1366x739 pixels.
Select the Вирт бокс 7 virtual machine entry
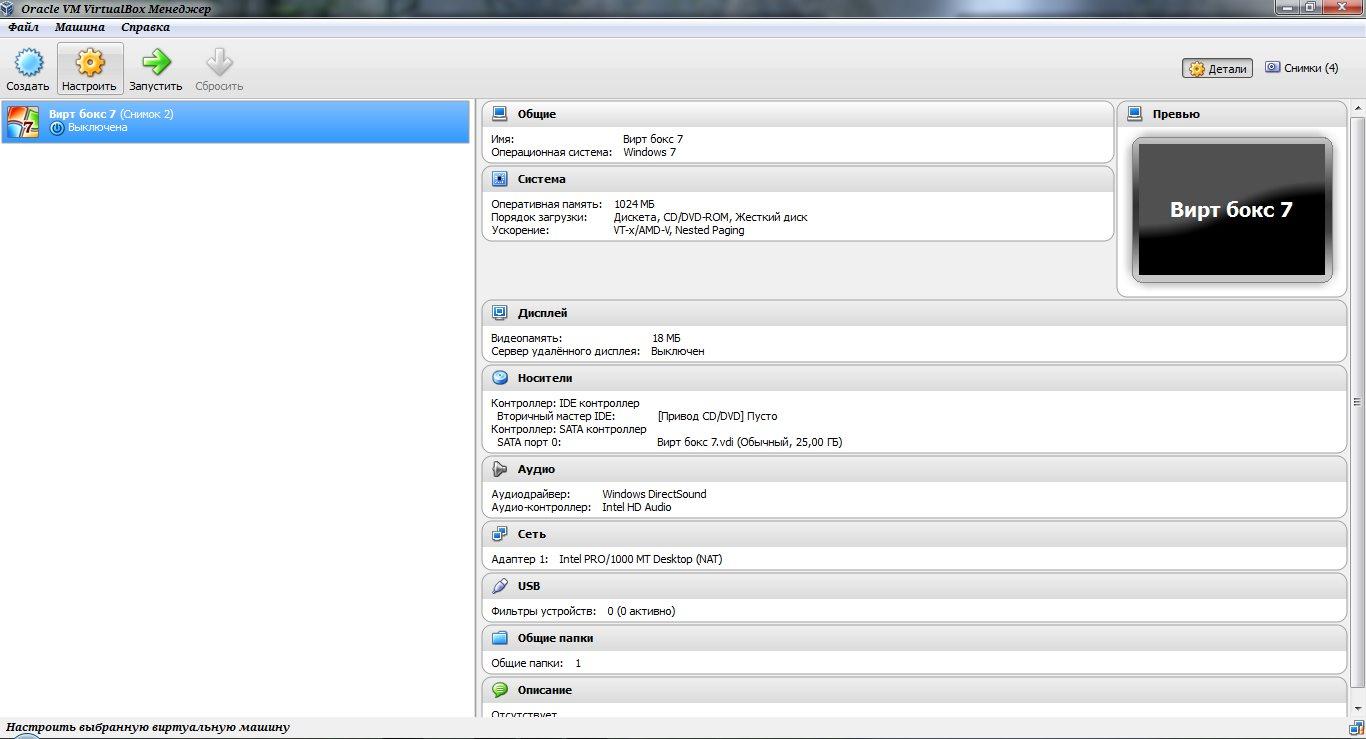point(236,121)
